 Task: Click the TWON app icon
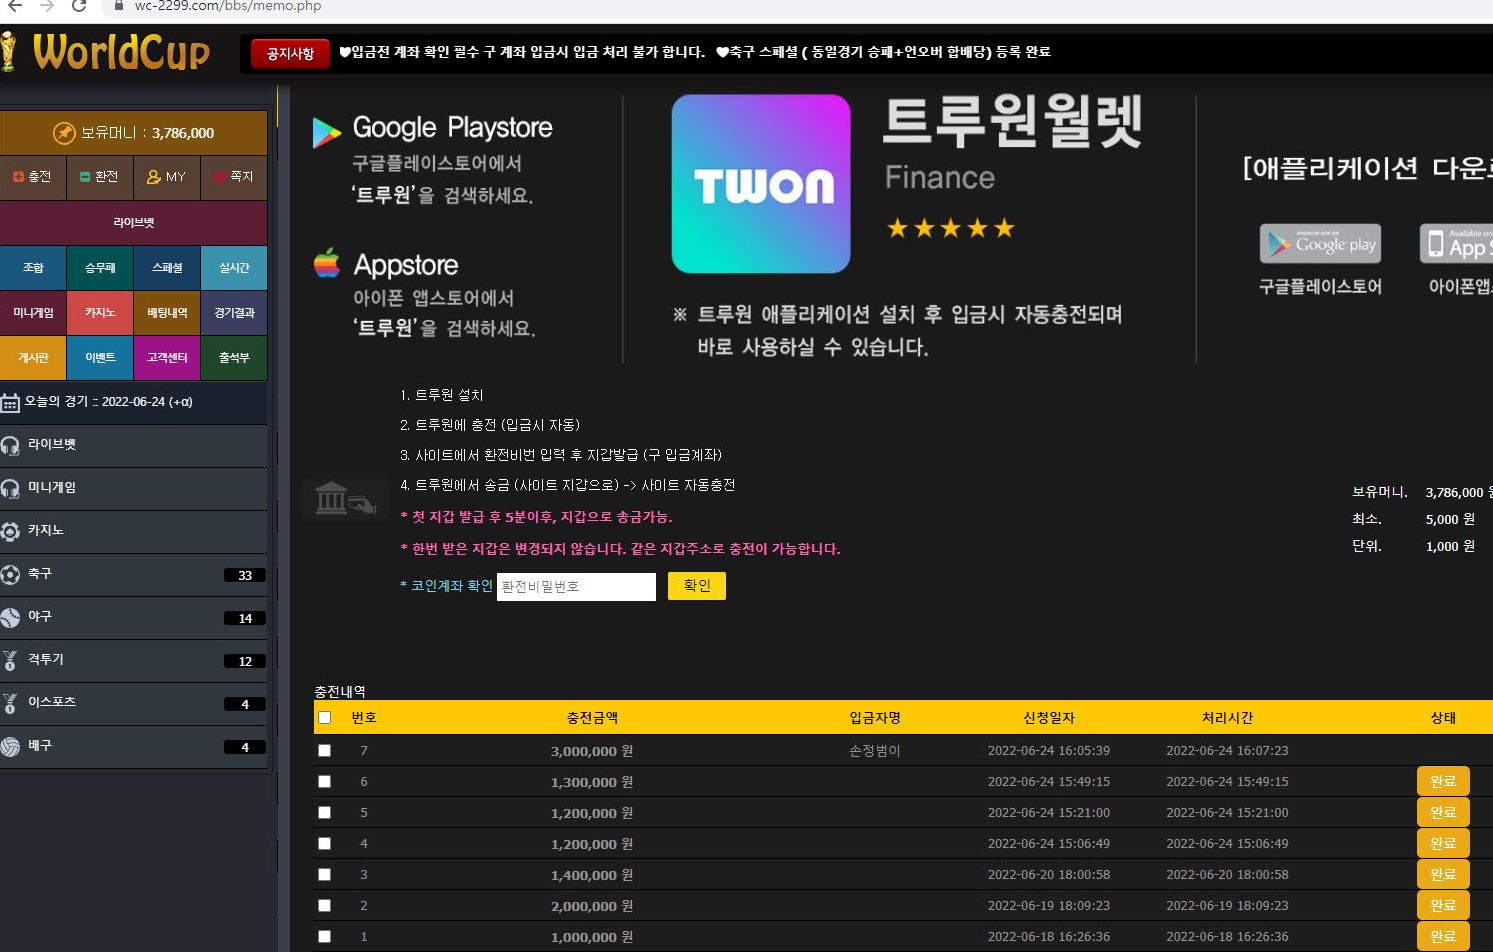click(x=761, y=184)
